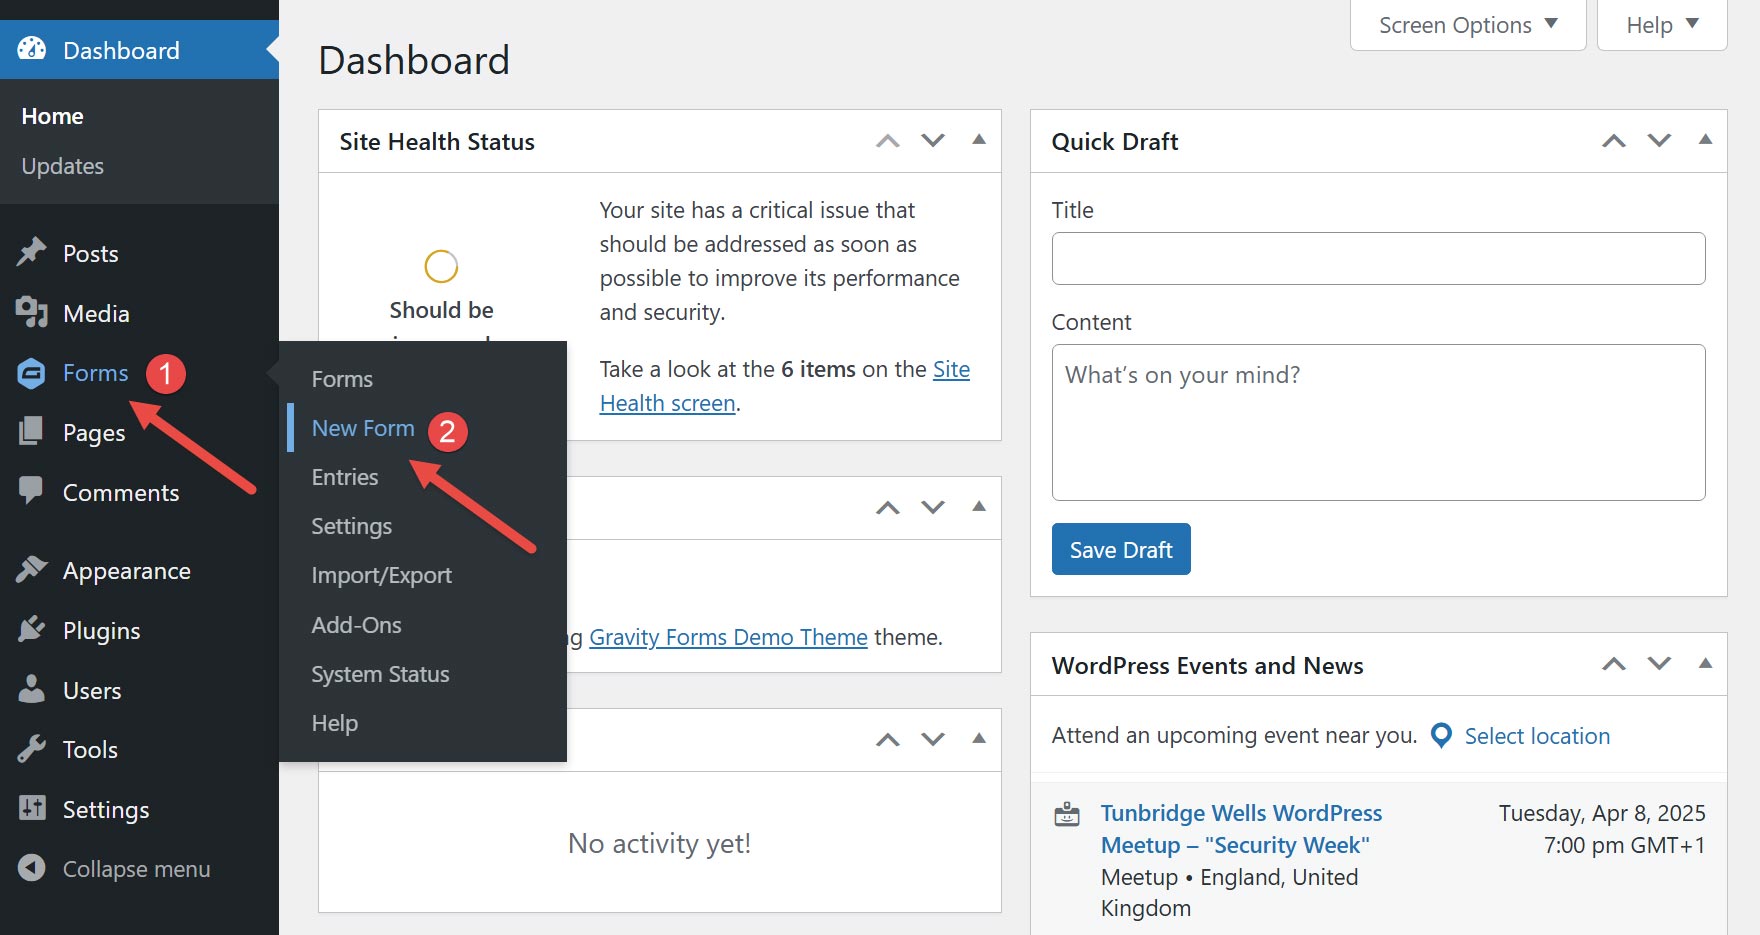The image size is (1760, 935).
Task: Move the No activity yet widget up
Action: (888, 740)
